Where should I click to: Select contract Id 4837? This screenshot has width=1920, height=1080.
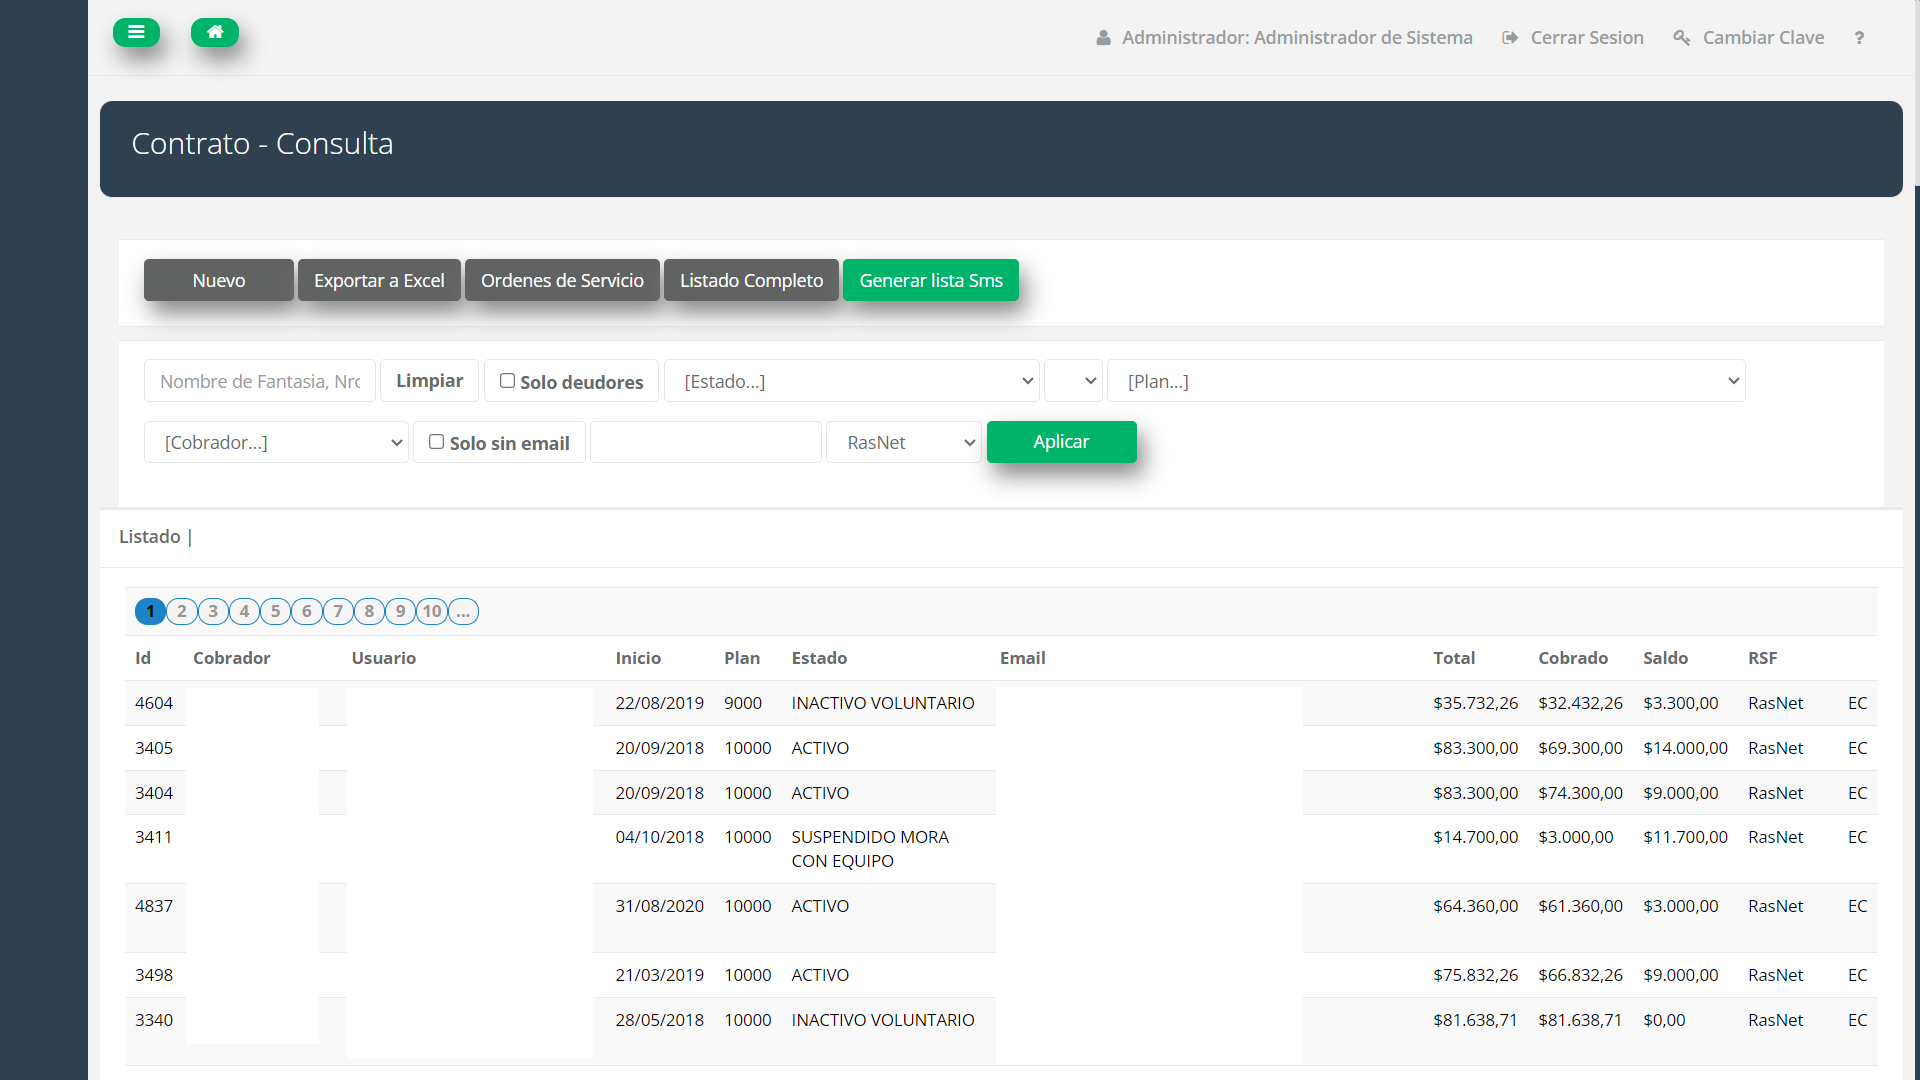(x=154, y=906)
